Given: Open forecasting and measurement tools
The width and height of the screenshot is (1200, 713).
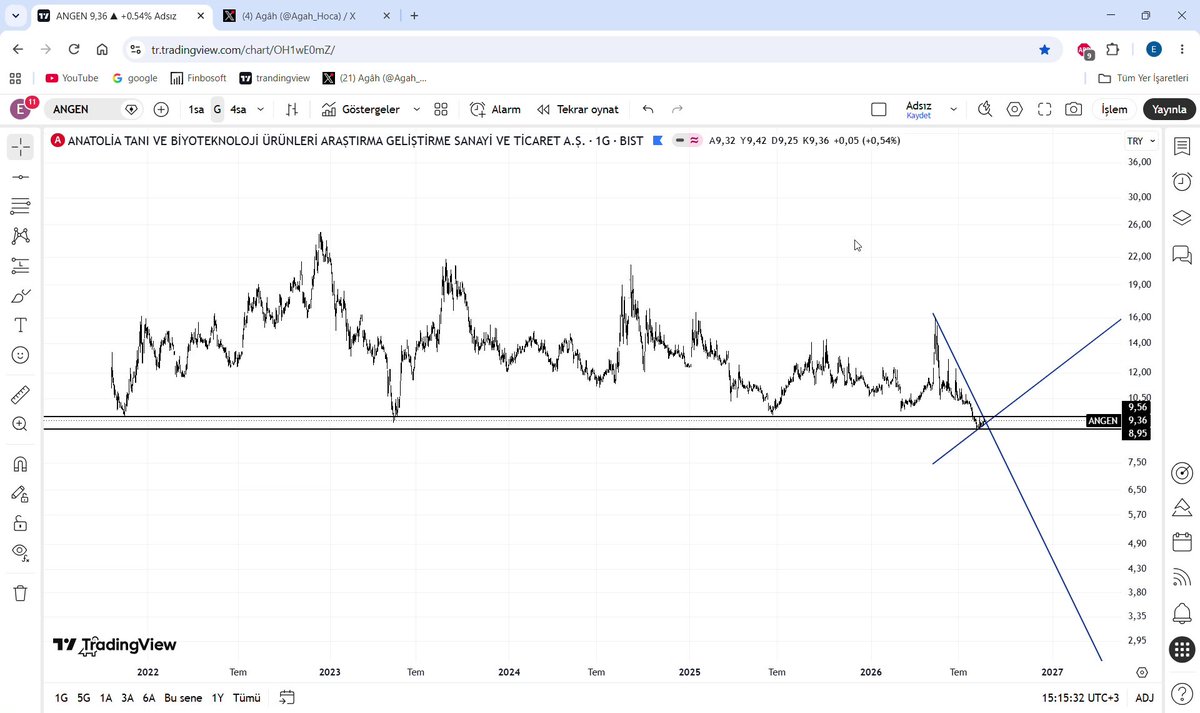Looking at the screenshot, I should (20, 266).
